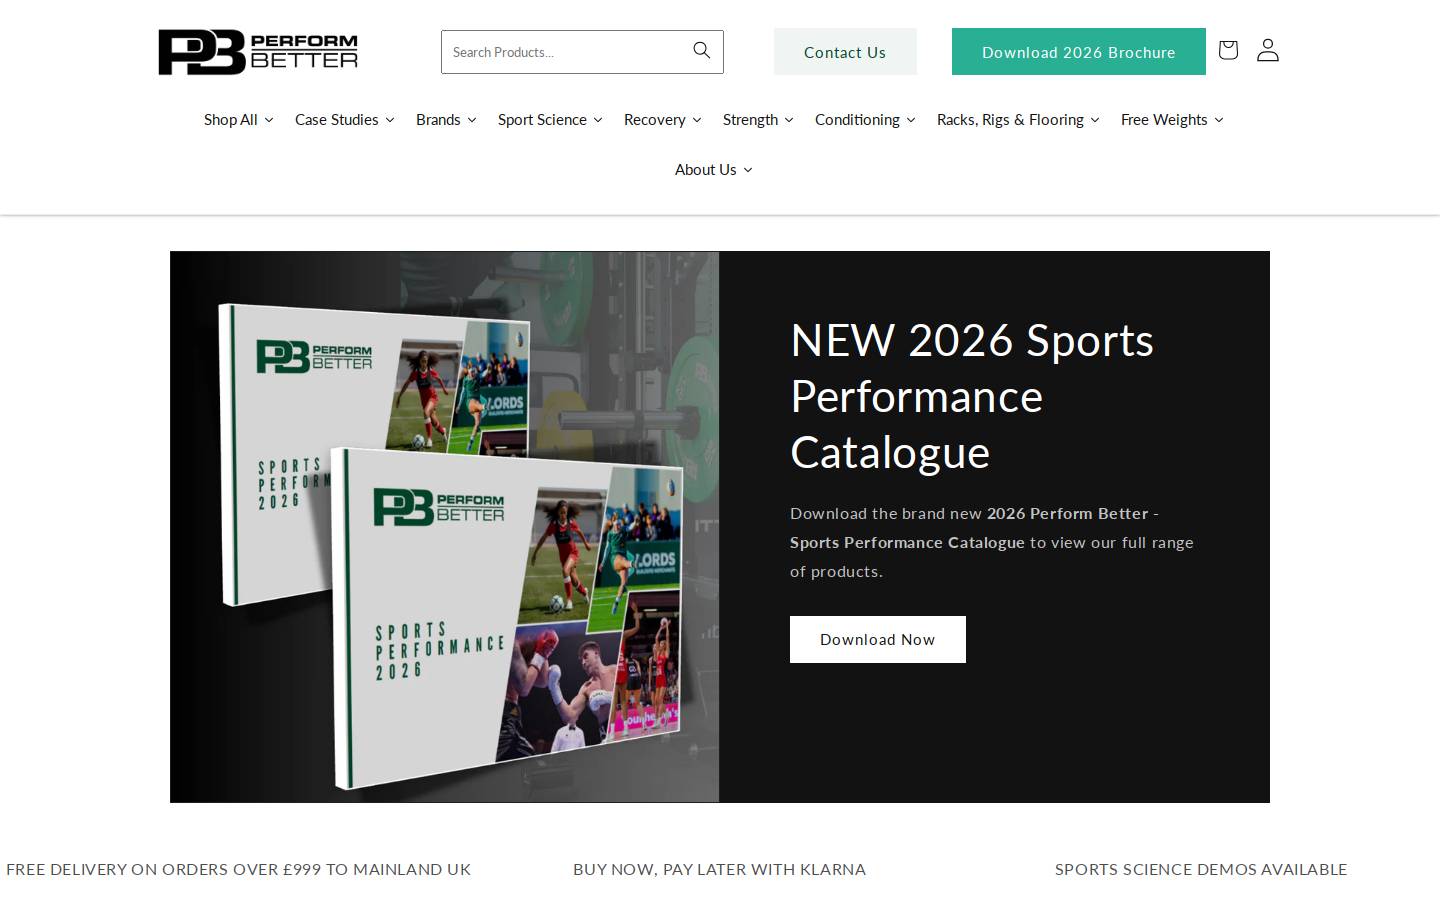Click the Contact Us button

(x=845, y=52)
